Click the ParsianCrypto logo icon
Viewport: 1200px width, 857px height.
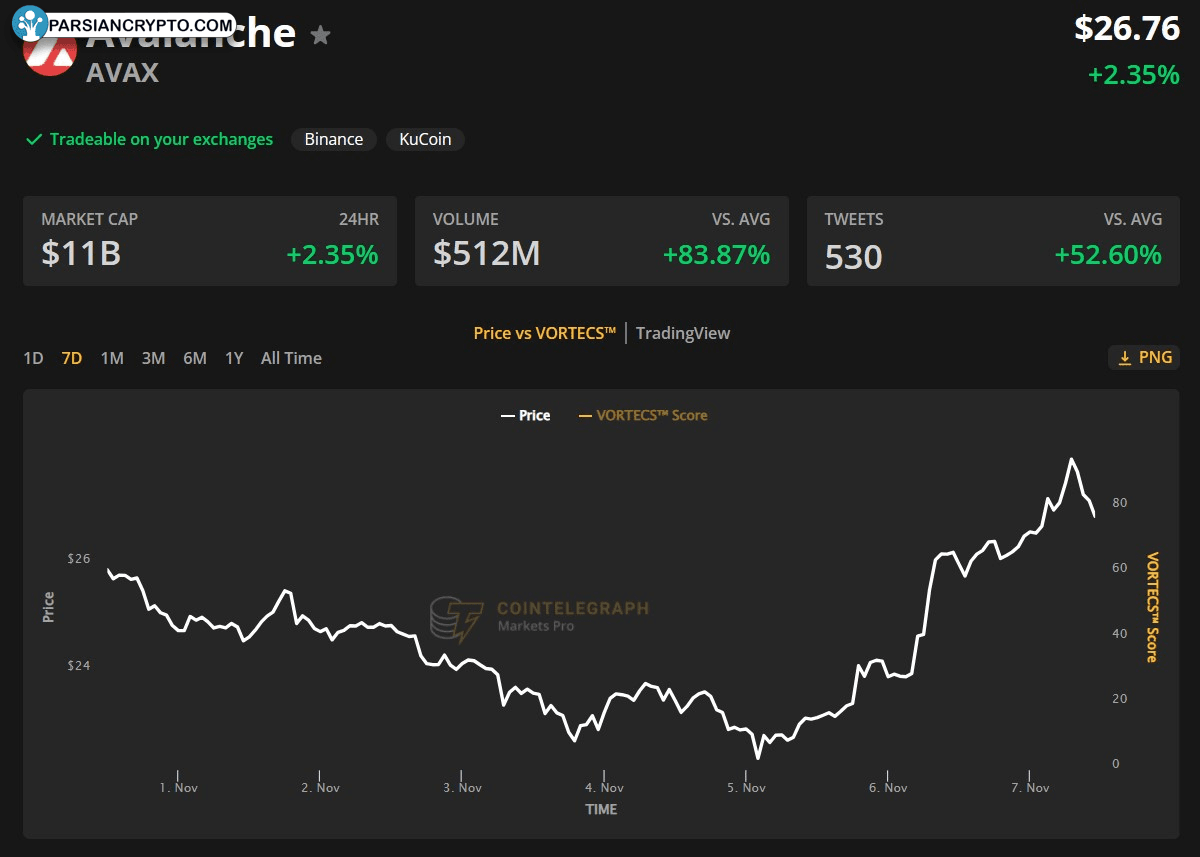click(x=32, y=24)
